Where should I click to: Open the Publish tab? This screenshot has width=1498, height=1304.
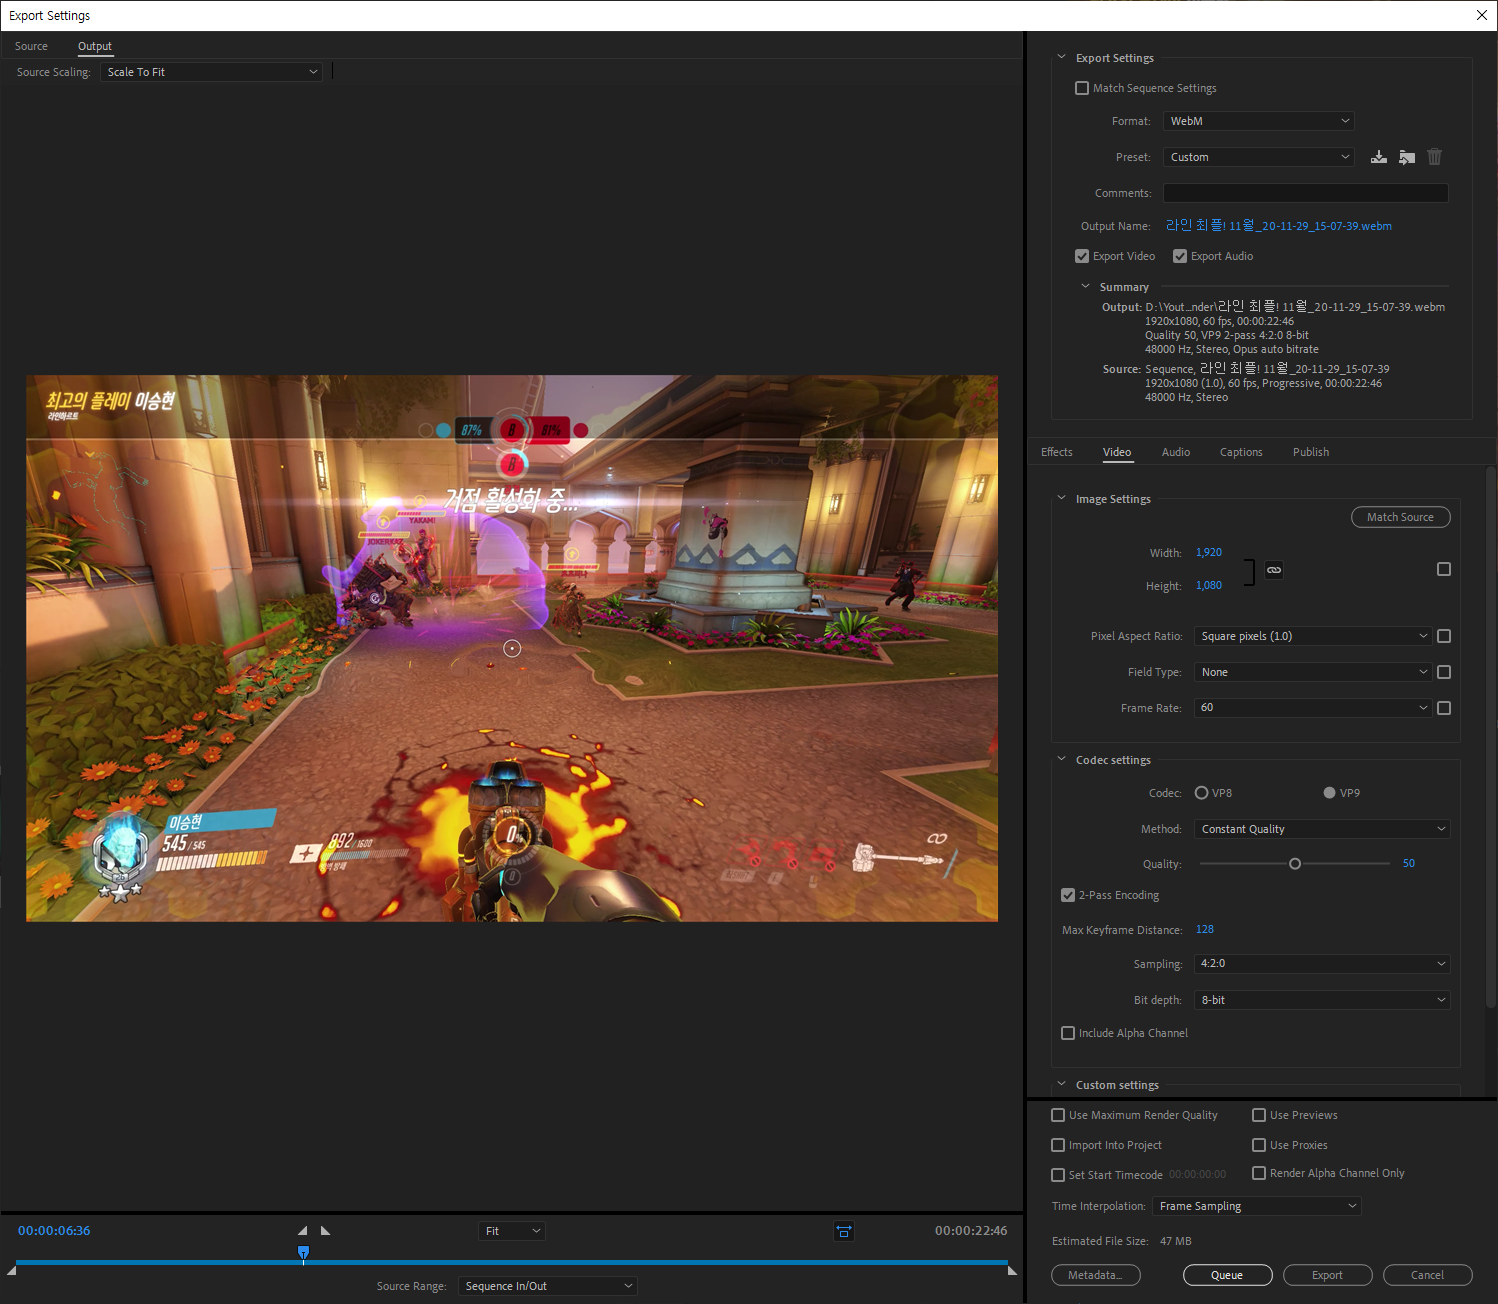coord(1311,452)
